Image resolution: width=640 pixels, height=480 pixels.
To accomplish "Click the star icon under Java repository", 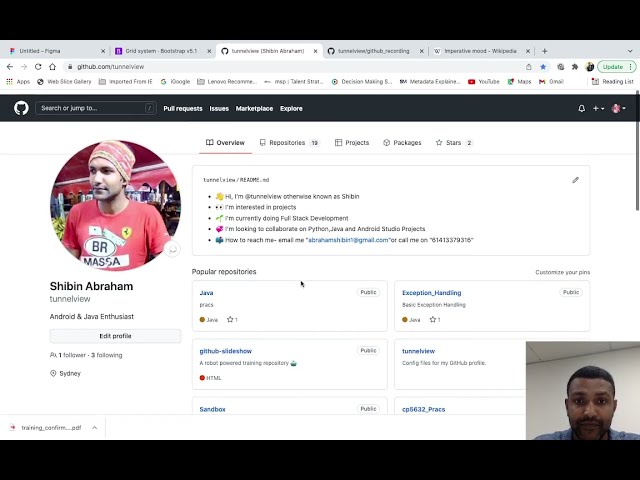I will click(230, 320).
